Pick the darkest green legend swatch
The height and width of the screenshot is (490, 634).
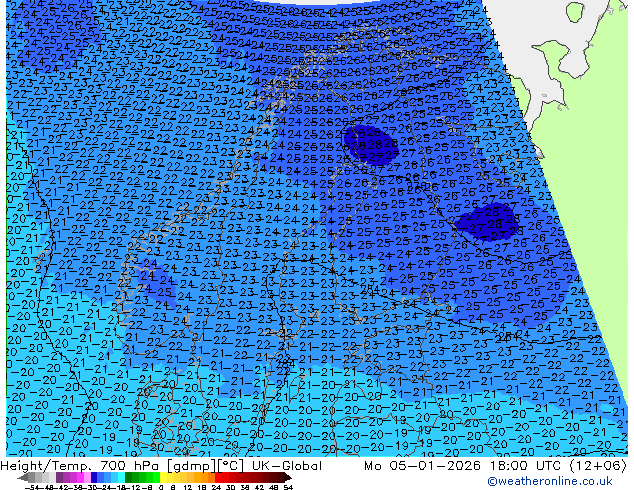click(x=129, y=477)
